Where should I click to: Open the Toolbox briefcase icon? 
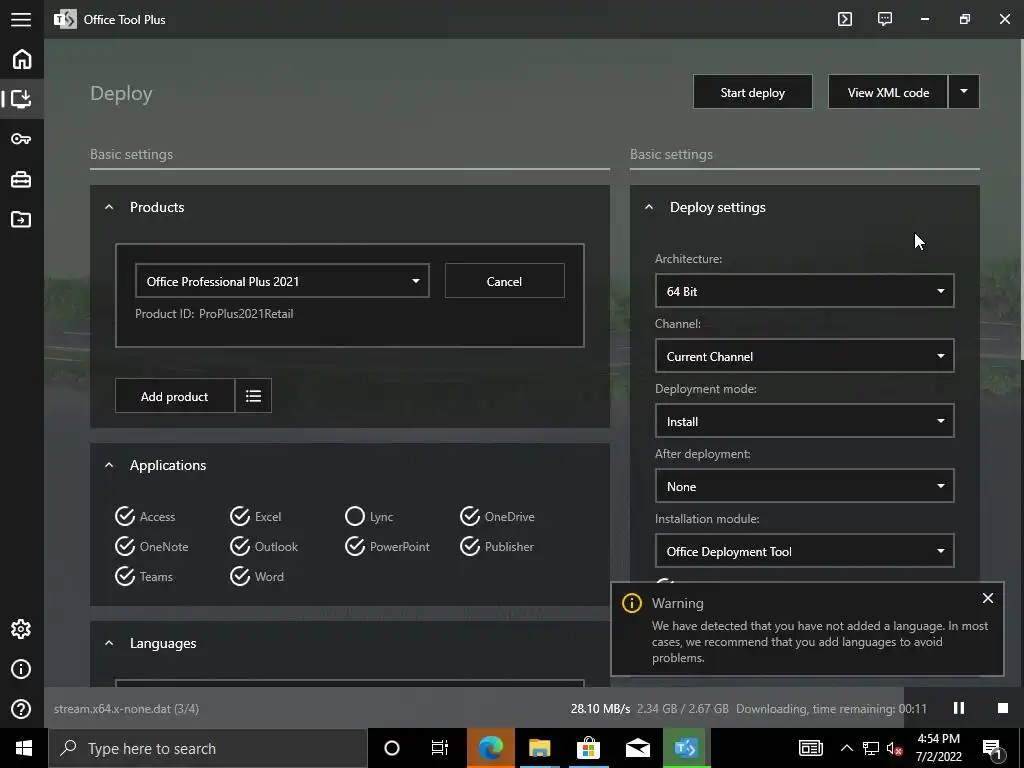[x=21, y=180]
